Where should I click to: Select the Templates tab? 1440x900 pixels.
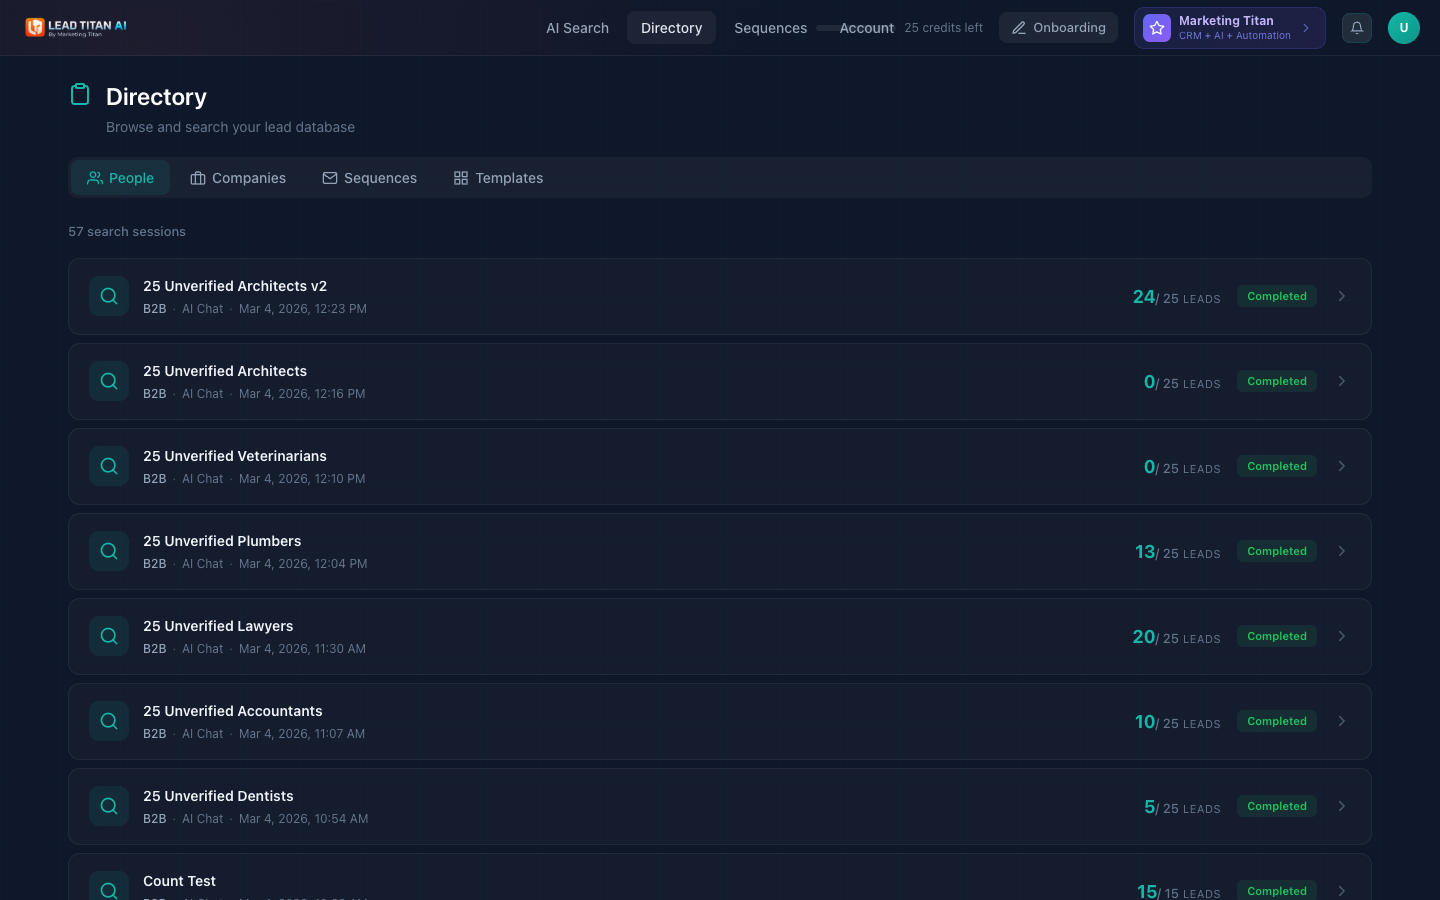coord(498,177)
